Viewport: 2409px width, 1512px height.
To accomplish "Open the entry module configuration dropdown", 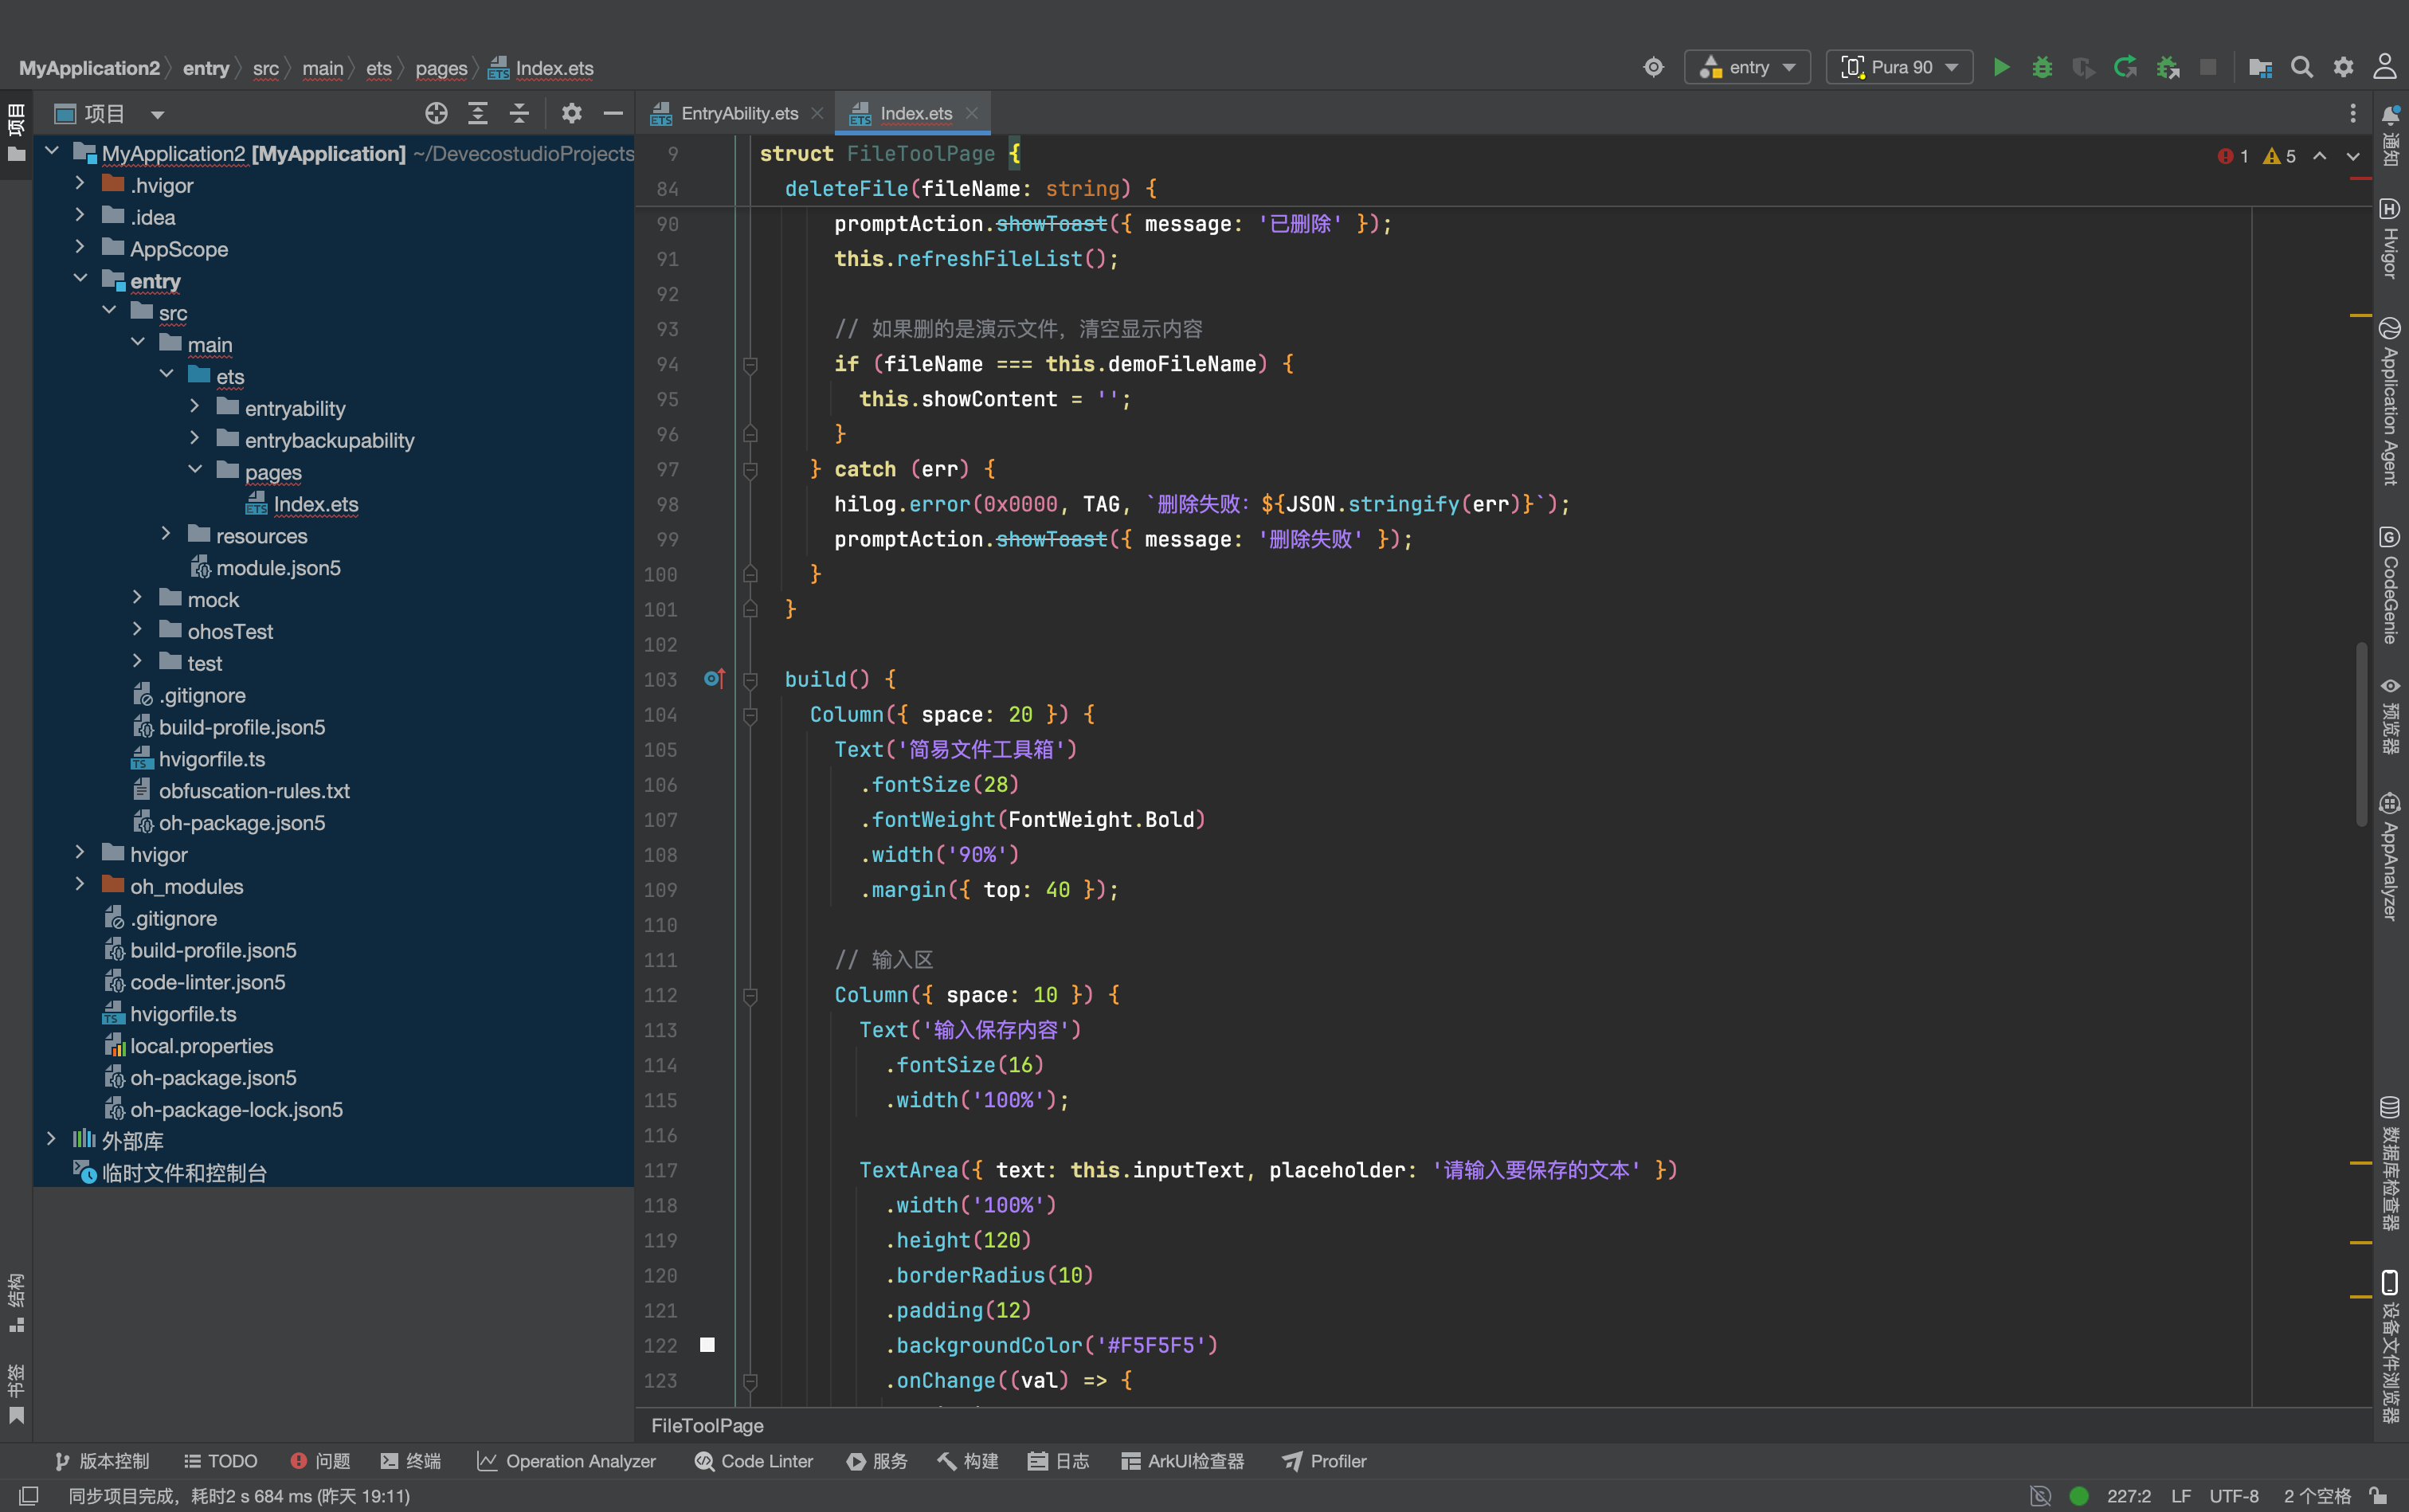I will pyautogui.click(x=1748, y=67).
